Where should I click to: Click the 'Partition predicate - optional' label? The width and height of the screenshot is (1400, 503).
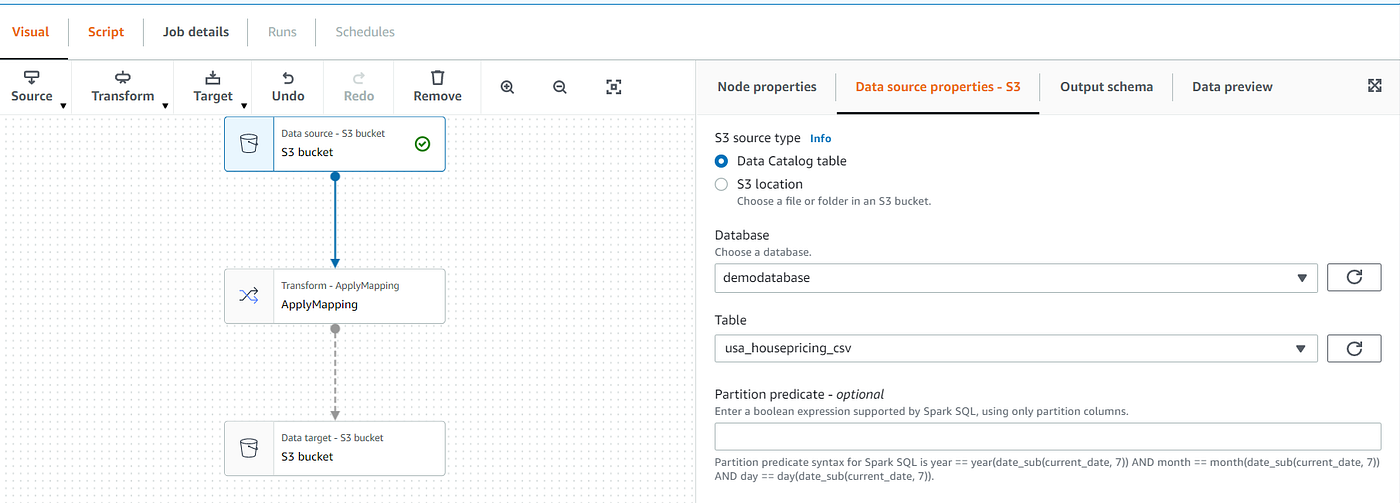coord(800,394)
